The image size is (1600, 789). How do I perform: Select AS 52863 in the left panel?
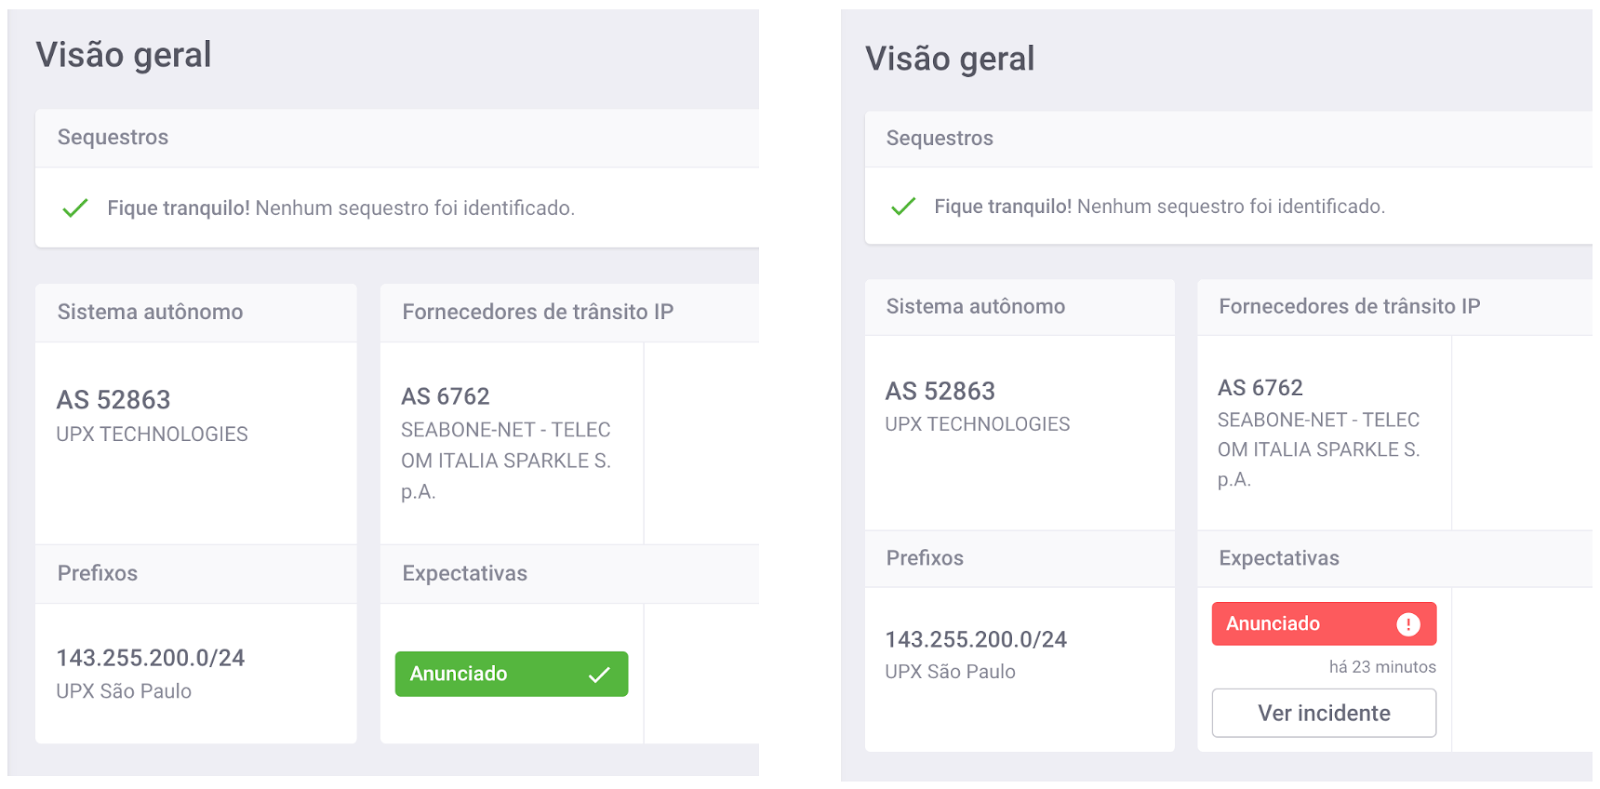coord(113,400)
